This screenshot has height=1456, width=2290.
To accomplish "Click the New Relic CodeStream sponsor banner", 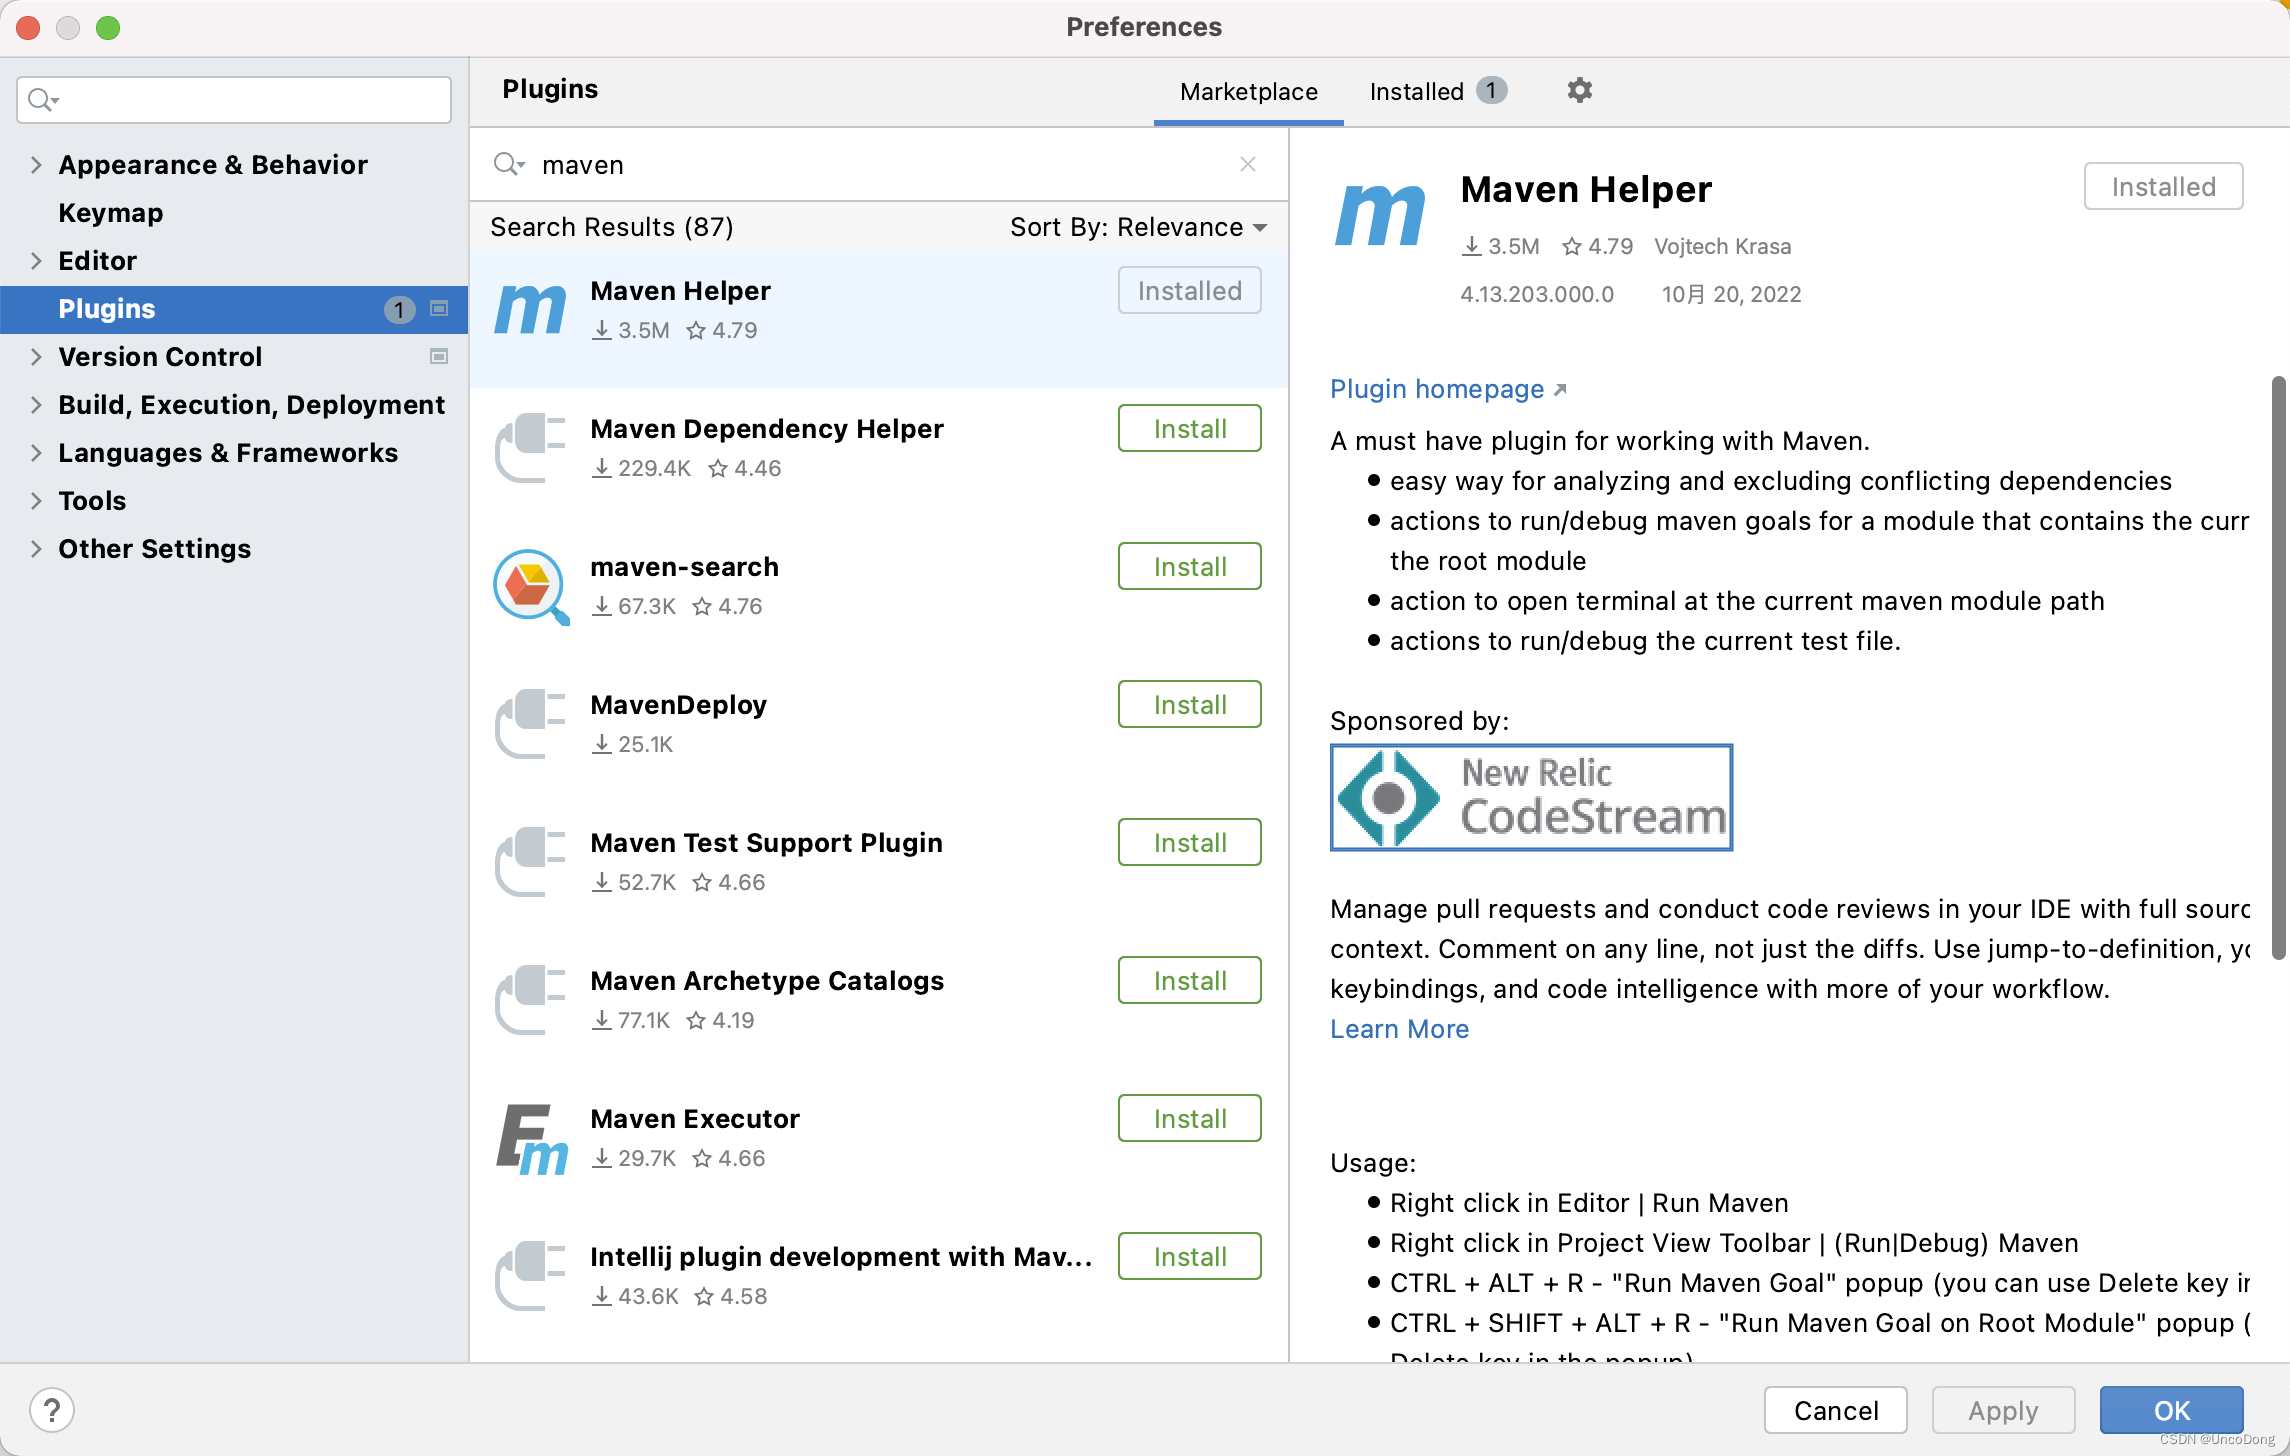I will pyautogui.click(x=1531, y=797).
